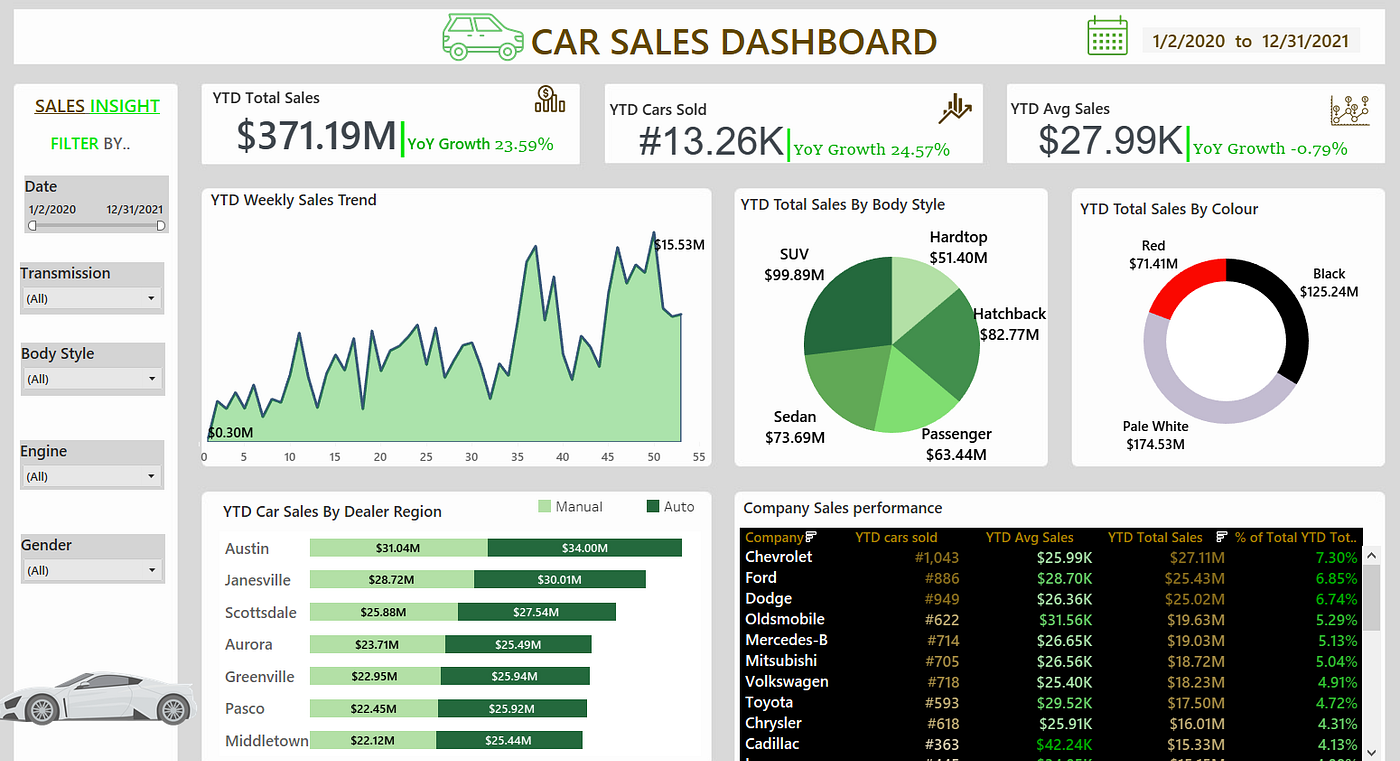
Task: Click the sort icon beside YTD Total Sales header
Action: point(1222,537)
